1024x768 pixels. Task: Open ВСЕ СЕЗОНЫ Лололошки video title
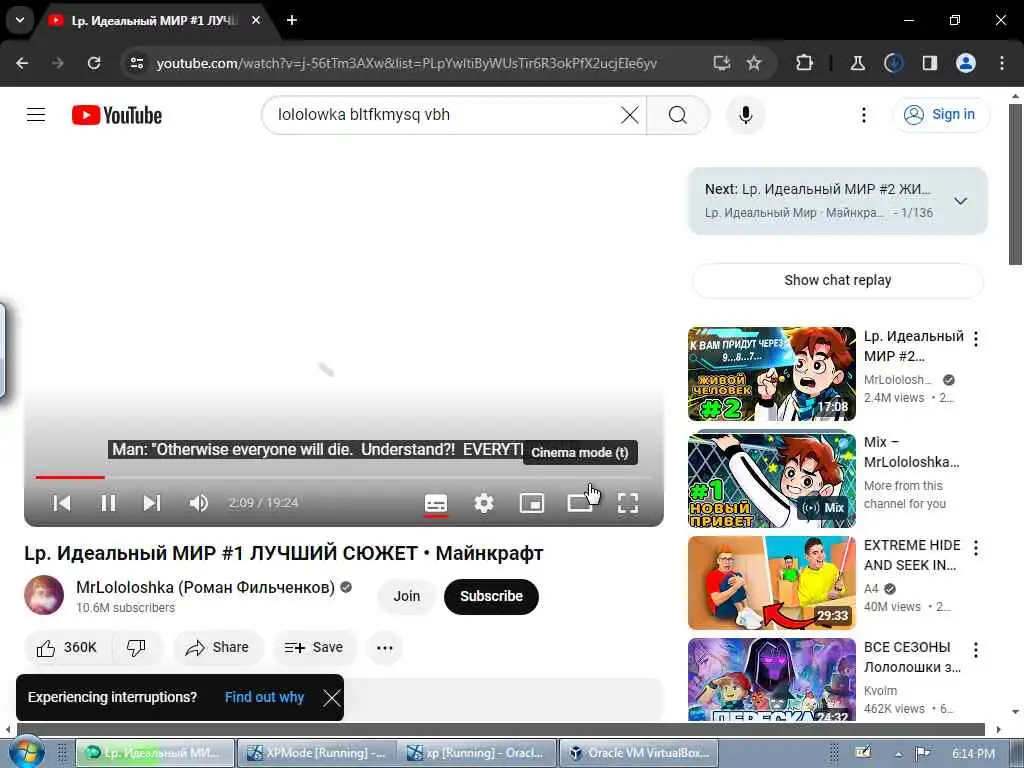(912, 657)
